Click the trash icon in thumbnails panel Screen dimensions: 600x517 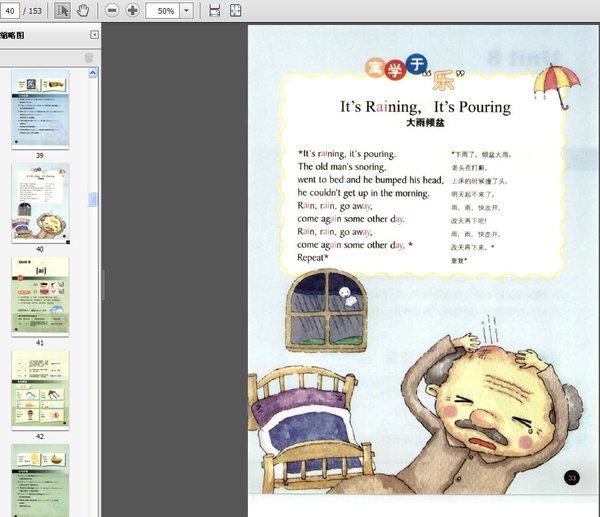point(88,57)
